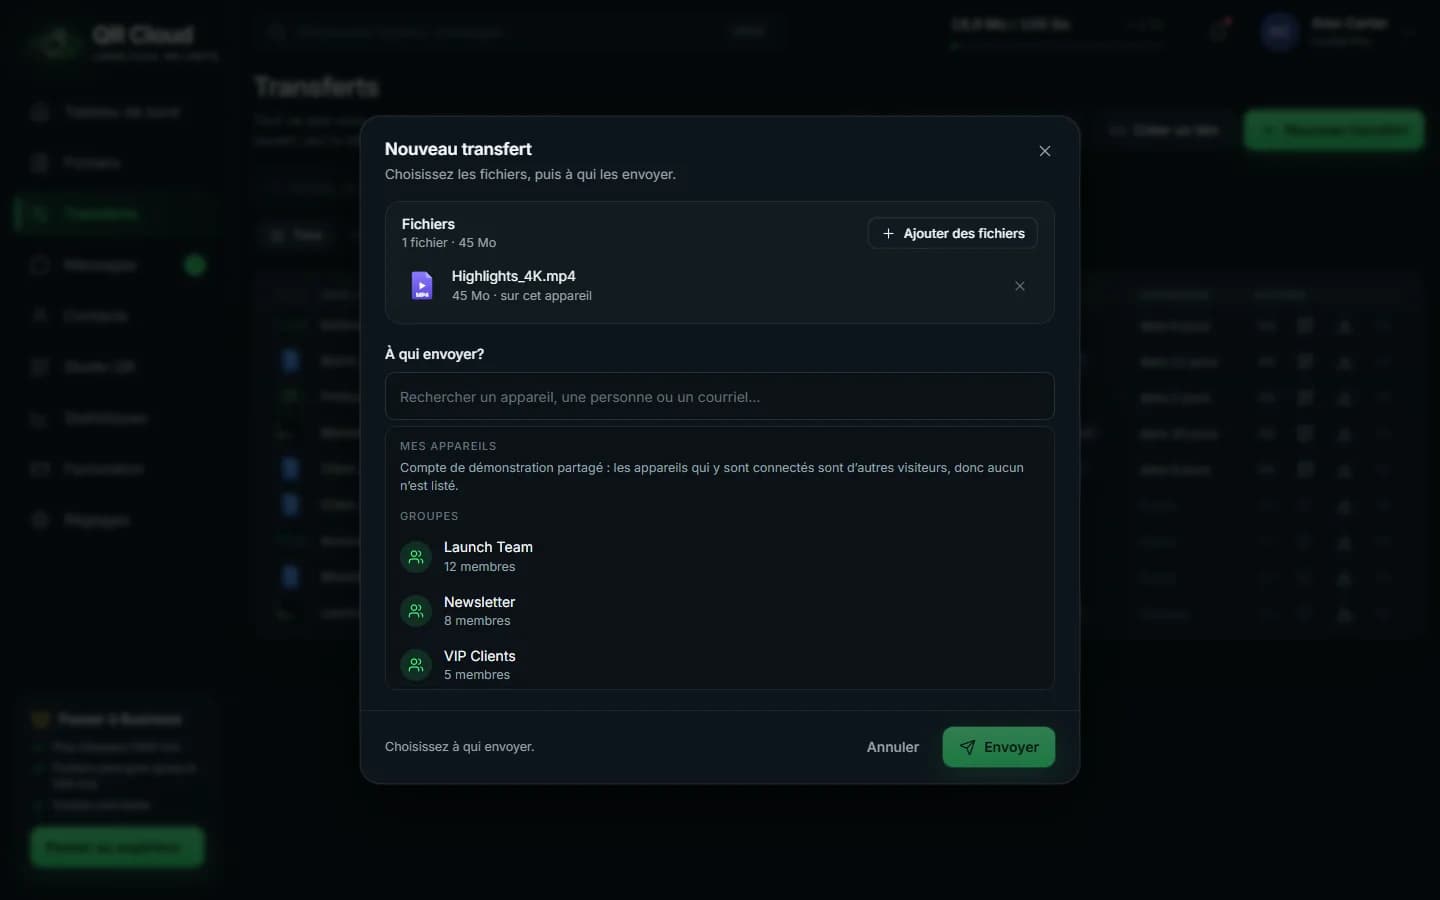Viewport: 1440px width, 900px height.
Task: Click the Highlights_4K.mp4 file name
Action: (x=514, y=276)
